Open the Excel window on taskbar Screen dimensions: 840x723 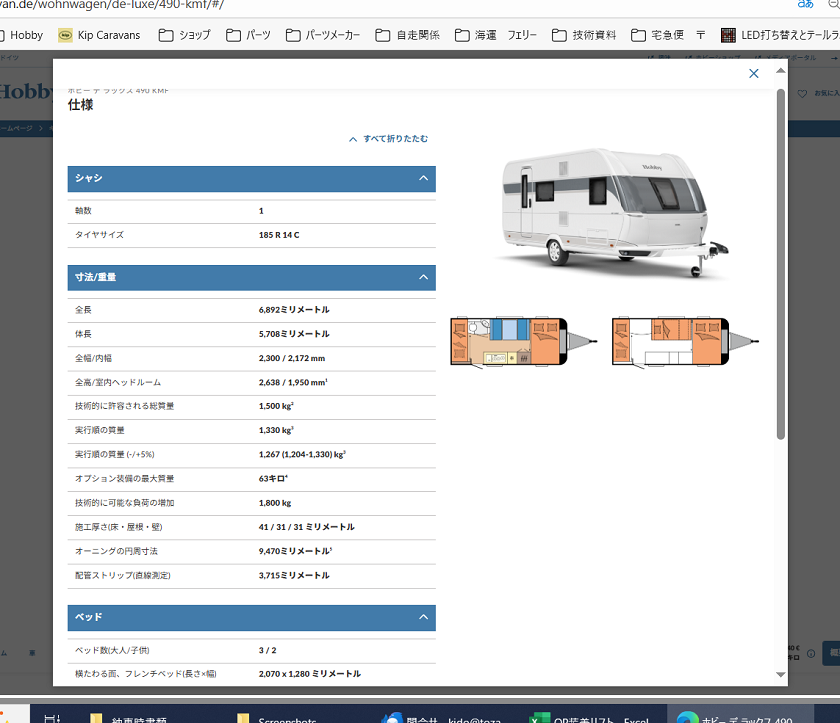tap(588, 719)
